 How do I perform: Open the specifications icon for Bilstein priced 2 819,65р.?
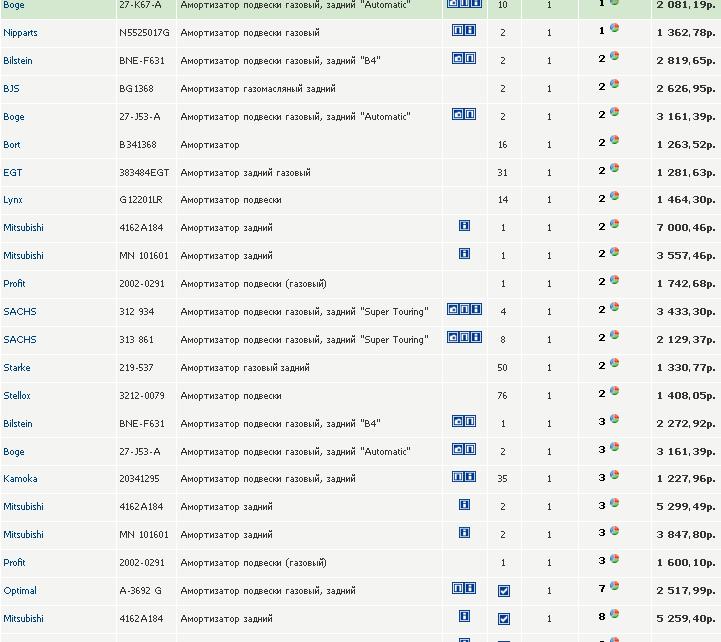pyautogui.click(x=470, y=58)
